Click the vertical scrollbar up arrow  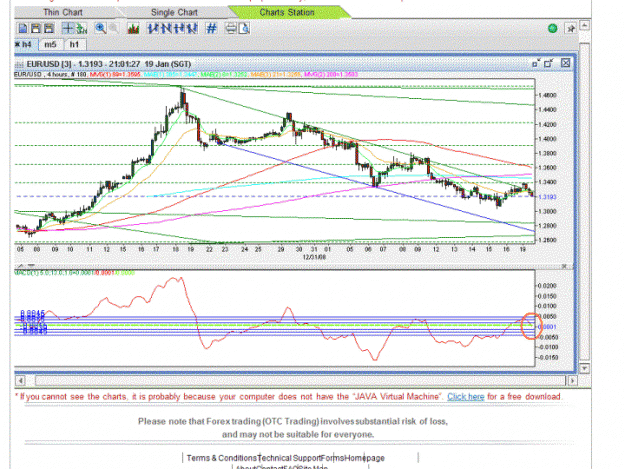pyautogui.click(x=584, y=26)
